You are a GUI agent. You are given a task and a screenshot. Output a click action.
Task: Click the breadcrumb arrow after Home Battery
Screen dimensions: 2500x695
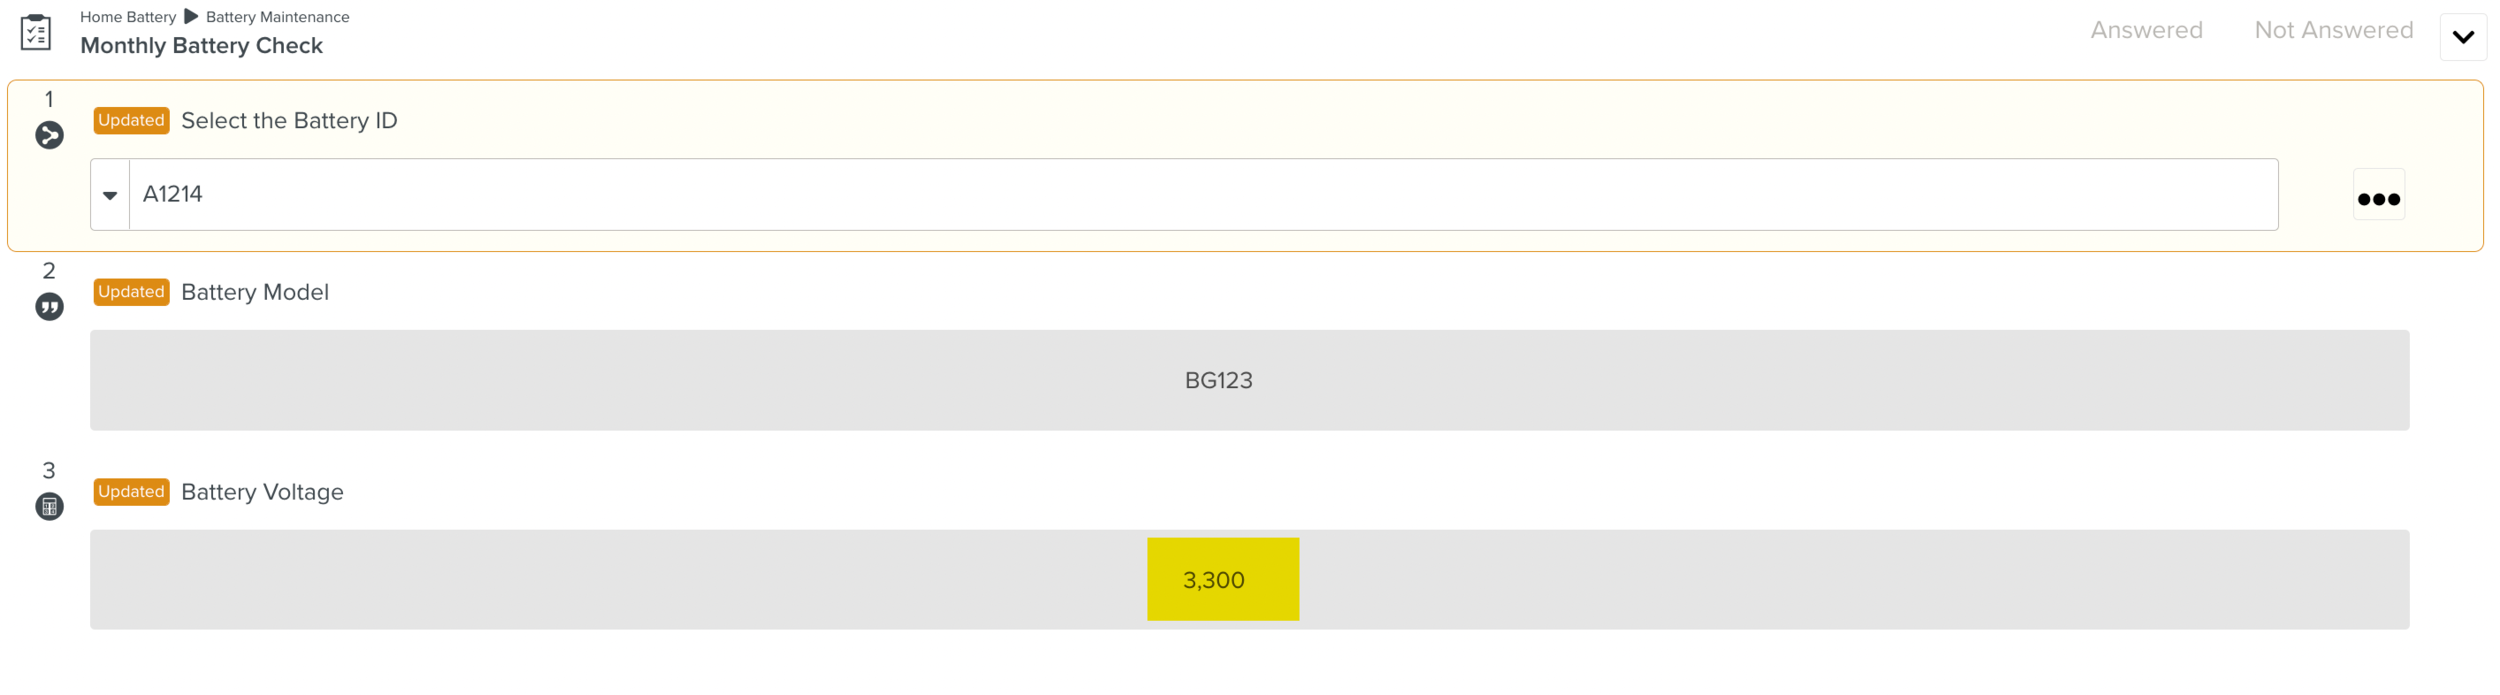tap(191, 17)
